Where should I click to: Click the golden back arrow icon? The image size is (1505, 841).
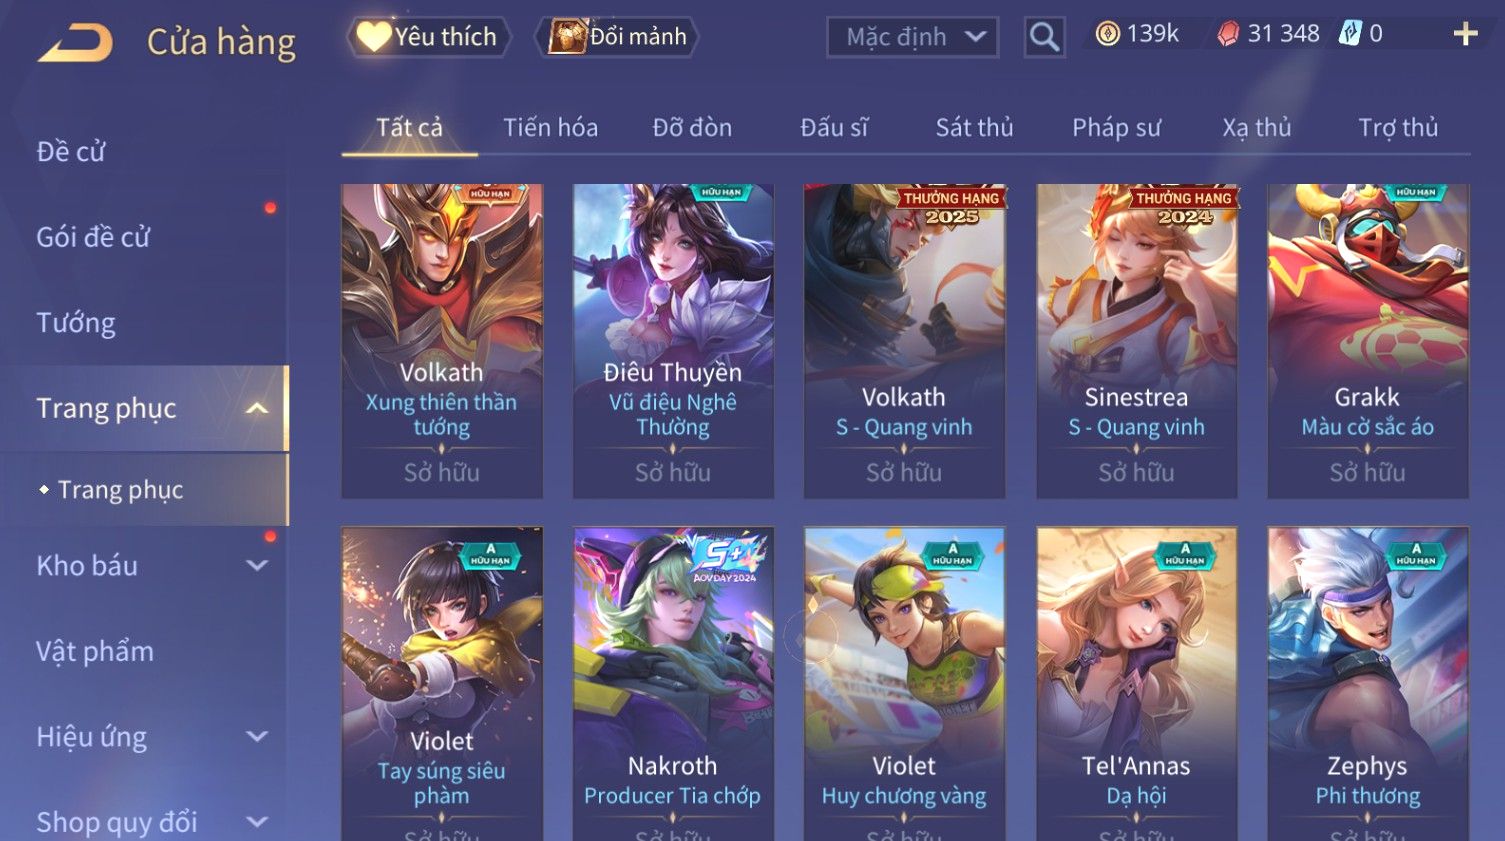[75, 42]
